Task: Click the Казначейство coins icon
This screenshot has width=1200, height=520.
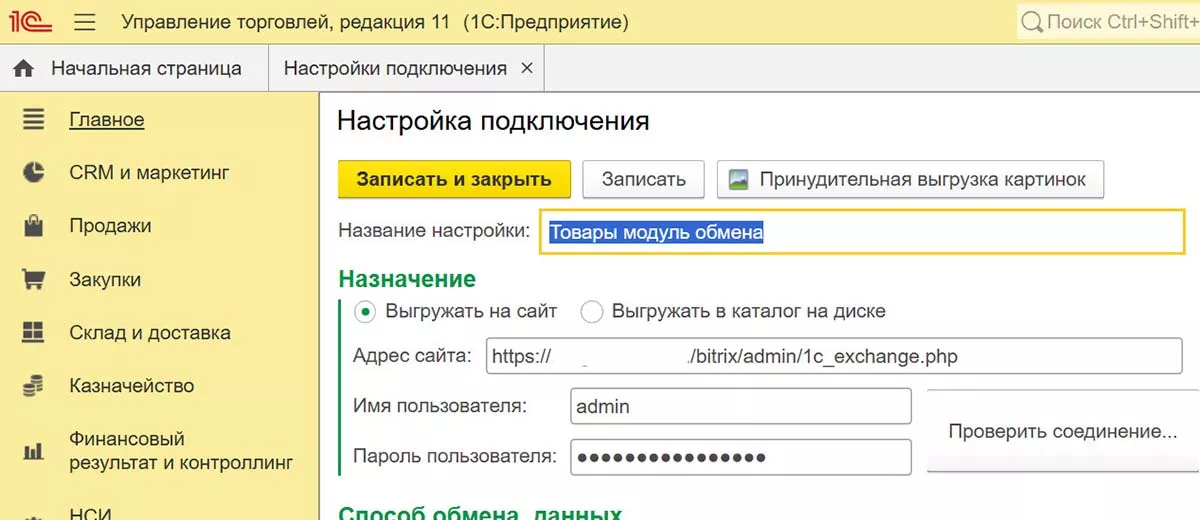Action: [34, 386]
